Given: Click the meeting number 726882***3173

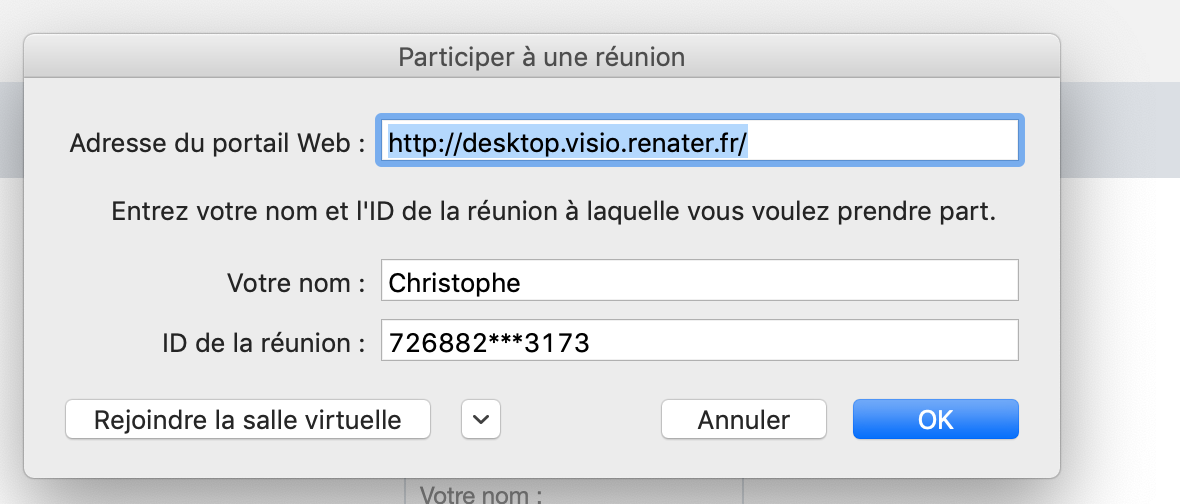Looking at the screenshot, I should [489, 343].
